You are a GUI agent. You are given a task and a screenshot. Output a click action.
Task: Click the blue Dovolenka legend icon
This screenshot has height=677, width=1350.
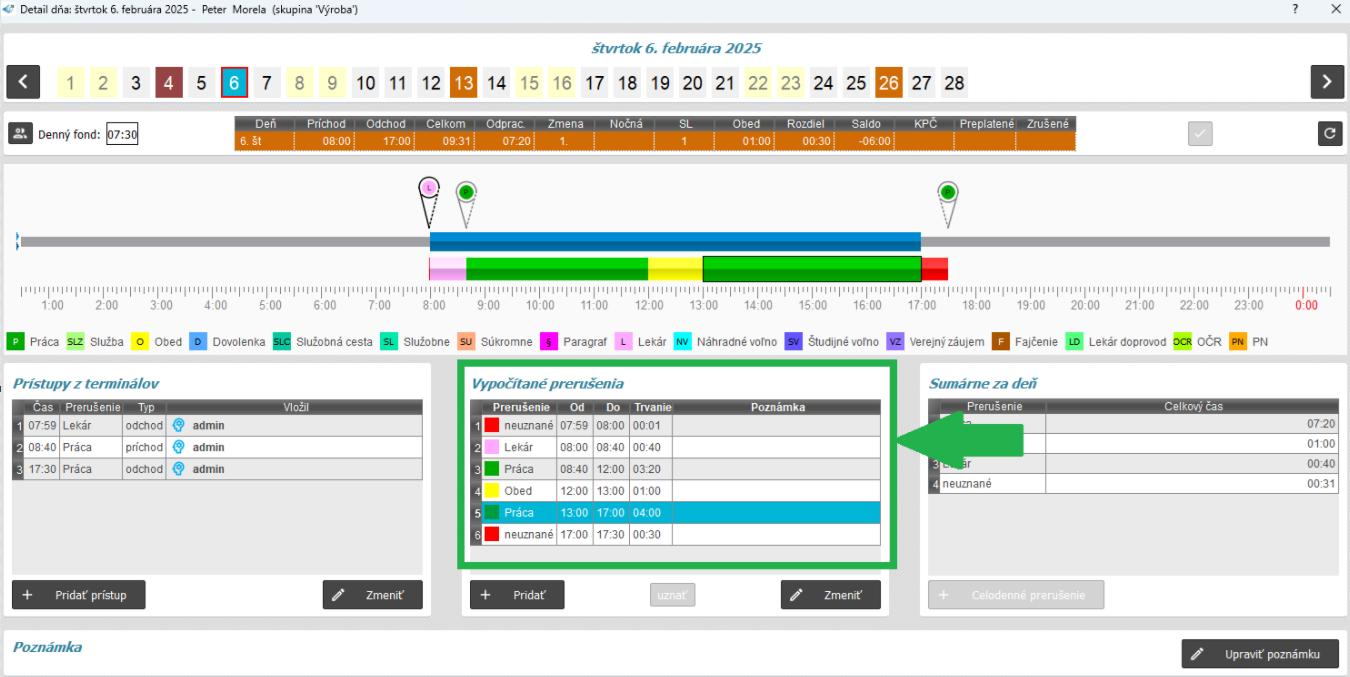(x=197, y=342)
